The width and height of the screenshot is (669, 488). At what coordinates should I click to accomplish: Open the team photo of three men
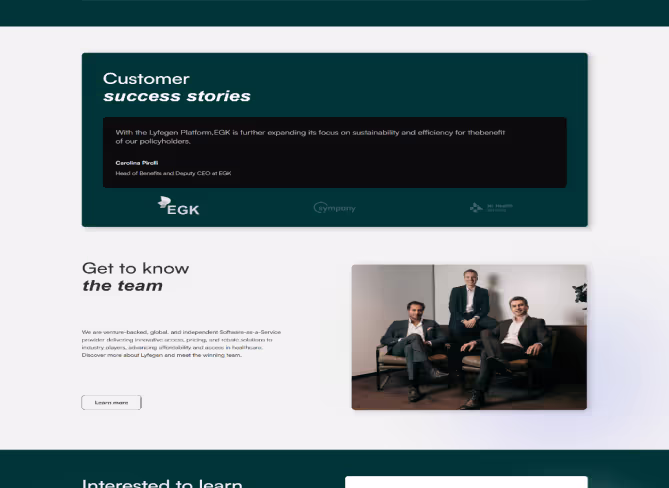469,337
